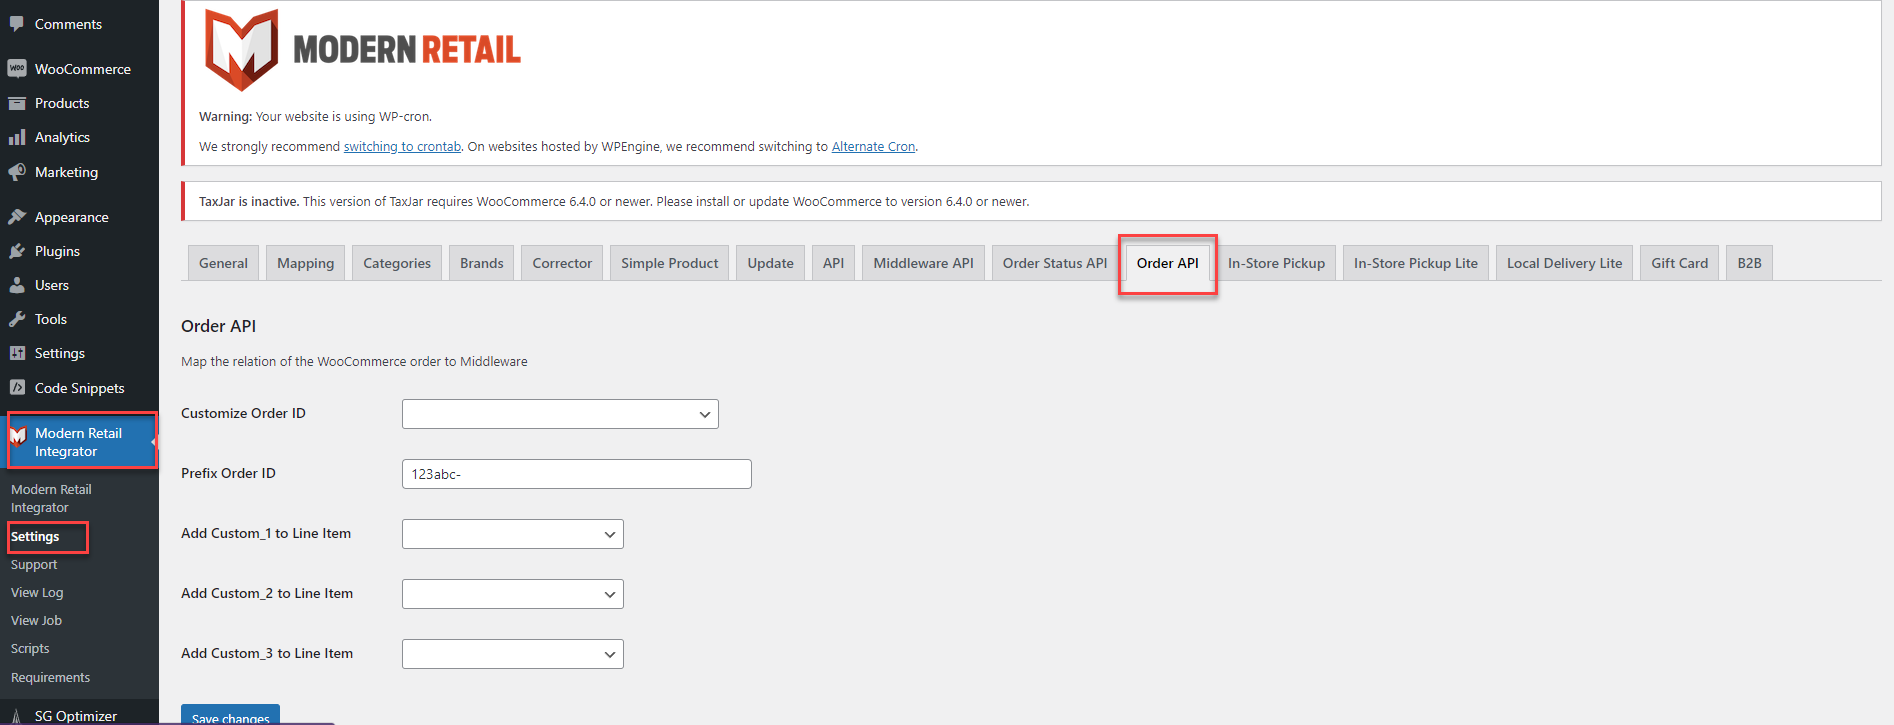Screen dimensions: 1894x725
Task: Switch to the Order Status API tab
Action: [1055, 263]
